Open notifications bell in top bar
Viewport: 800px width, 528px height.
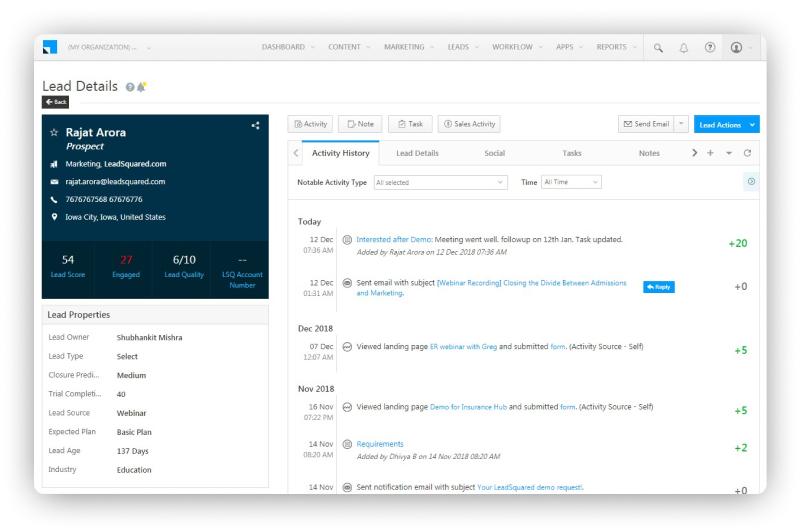684,47
